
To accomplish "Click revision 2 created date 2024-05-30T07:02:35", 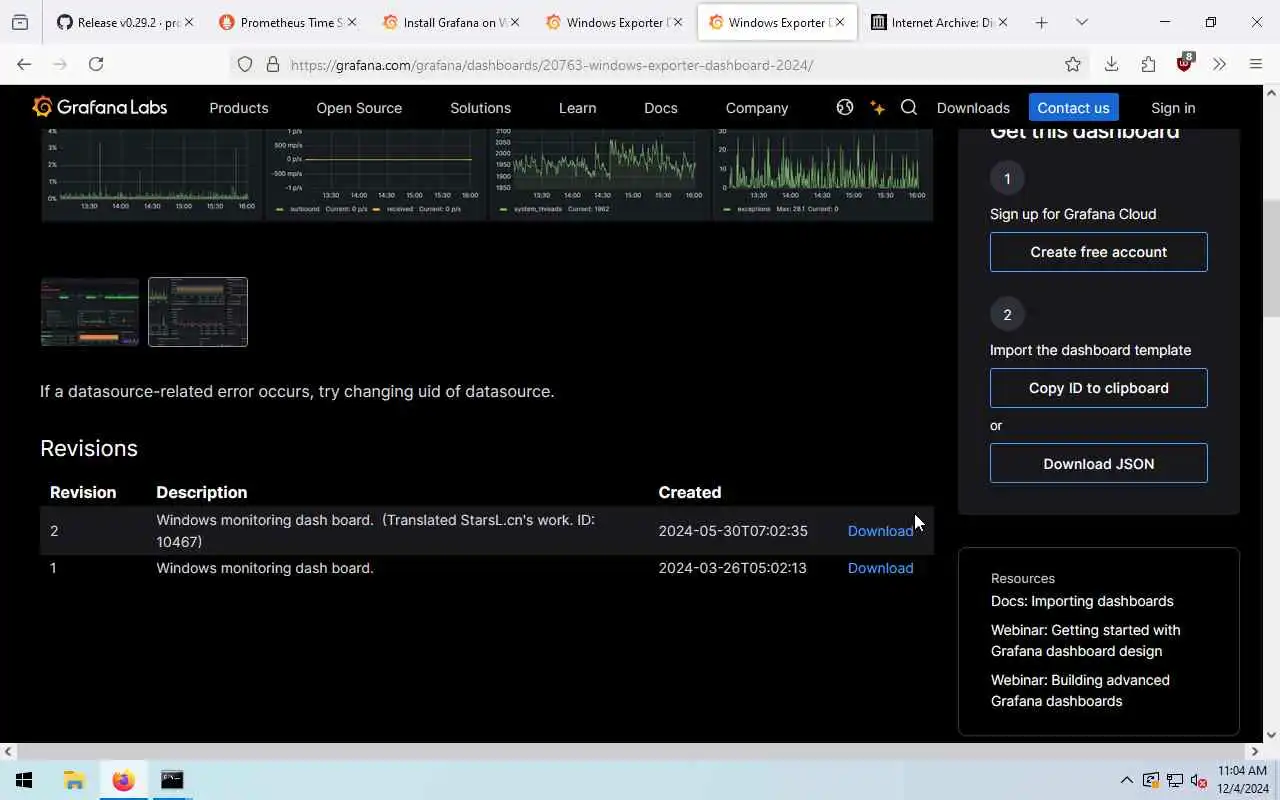I will [x=733, y=531].
